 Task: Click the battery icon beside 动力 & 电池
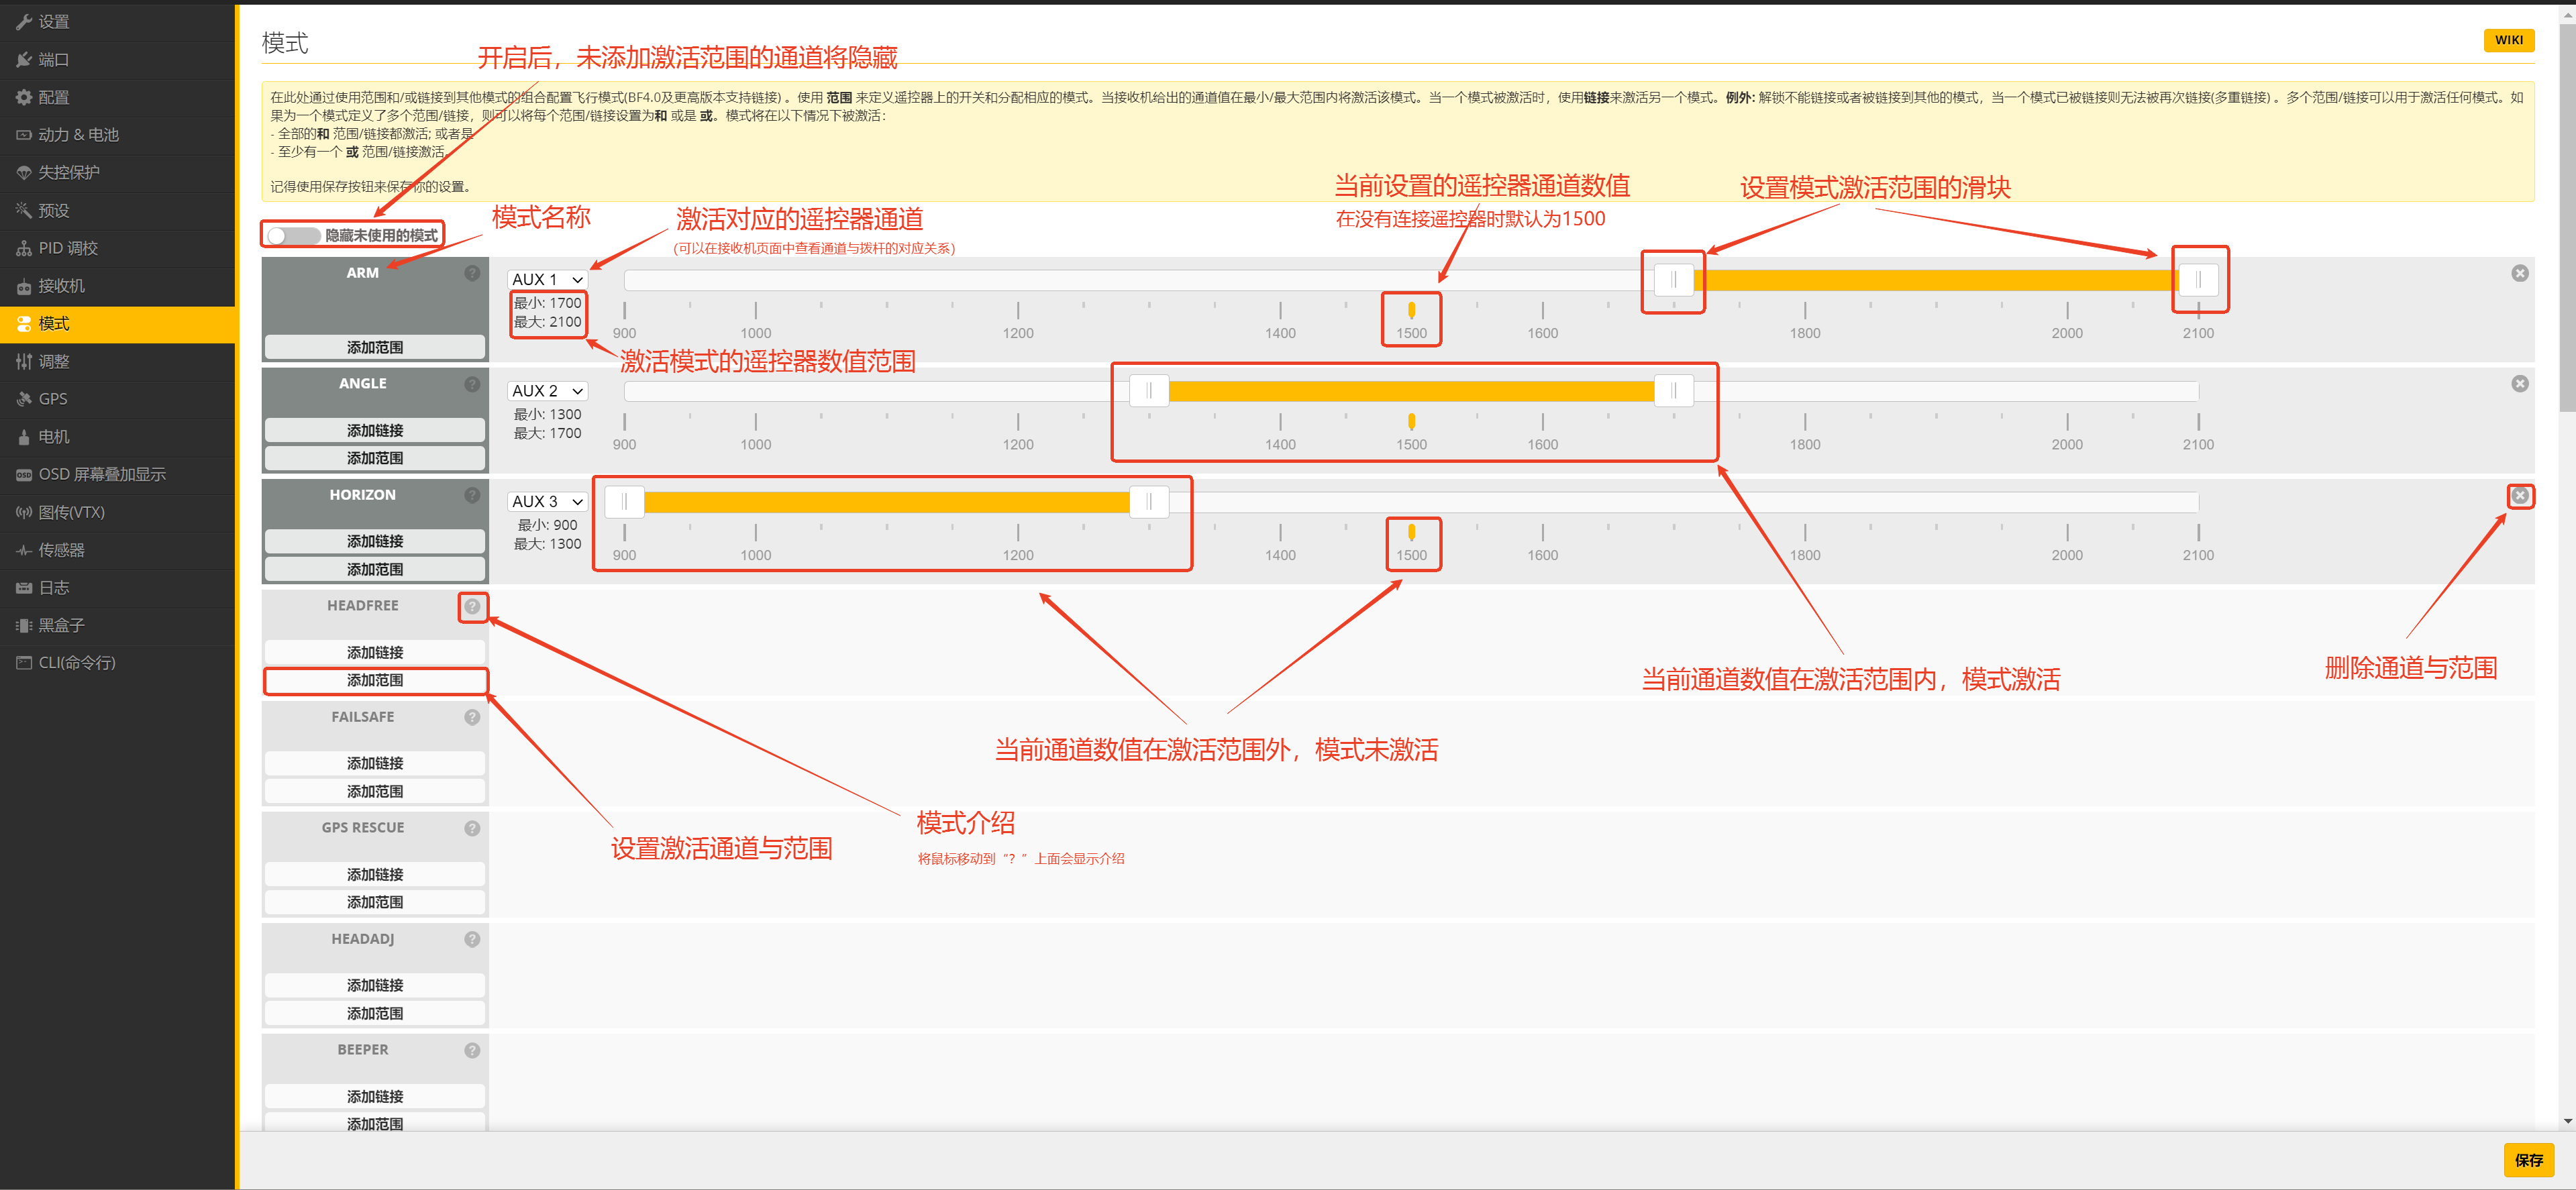pos(24,135)
